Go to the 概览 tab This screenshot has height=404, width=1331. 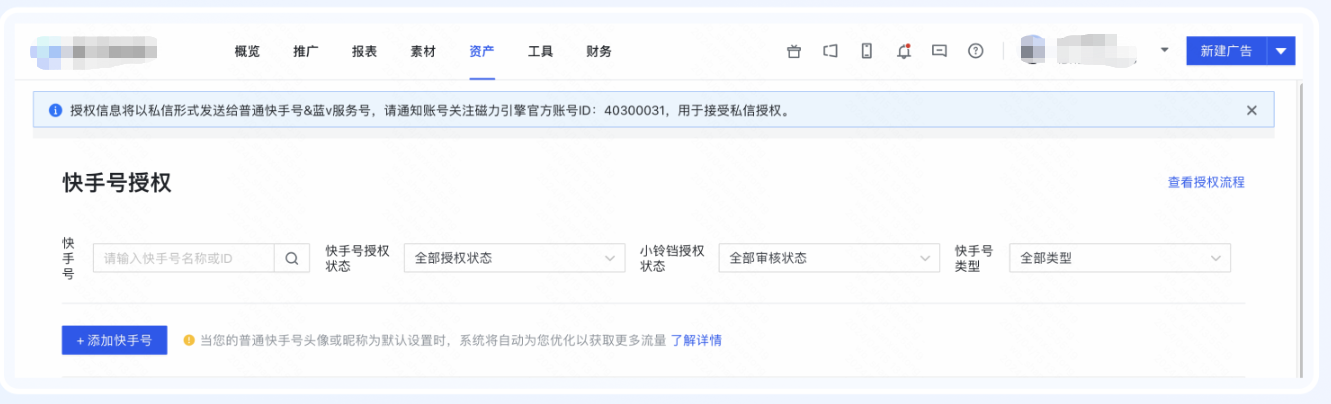(x=247, y=51)
